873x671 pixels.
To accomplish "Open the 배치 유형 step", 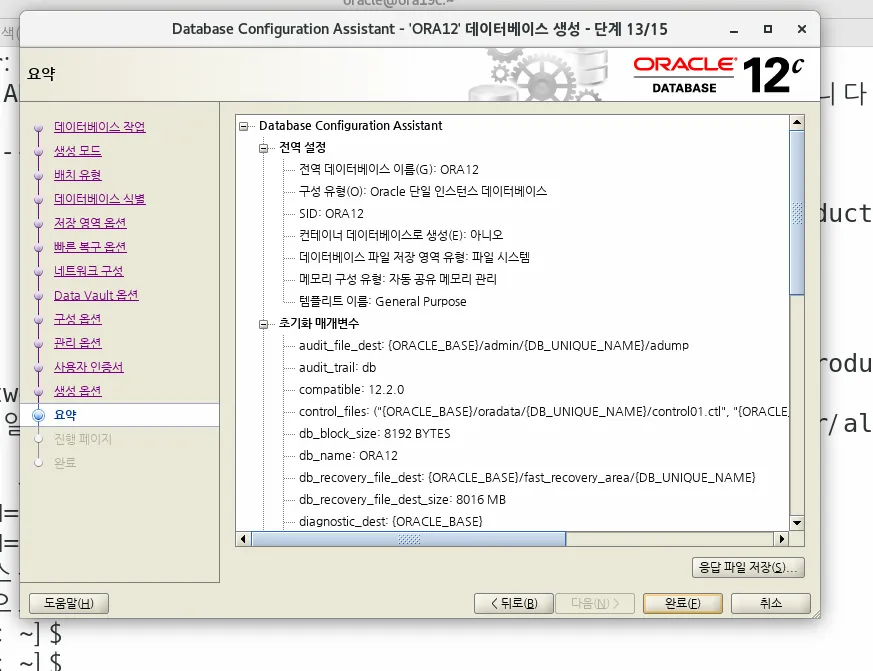I will tap(77, 175).
